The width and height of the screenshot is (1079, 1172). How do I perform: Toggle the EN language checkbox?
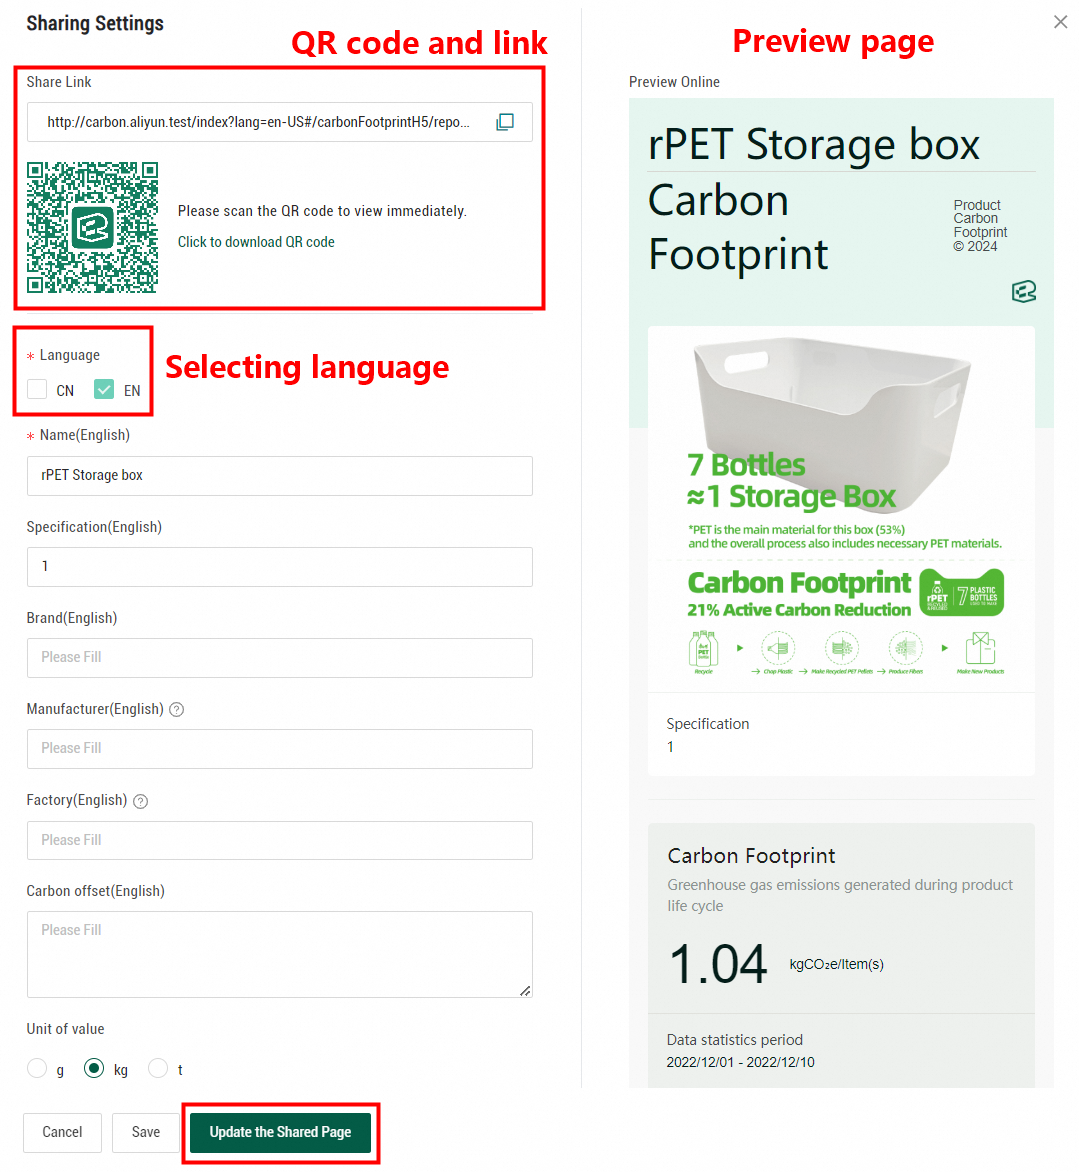click(104, 390)
